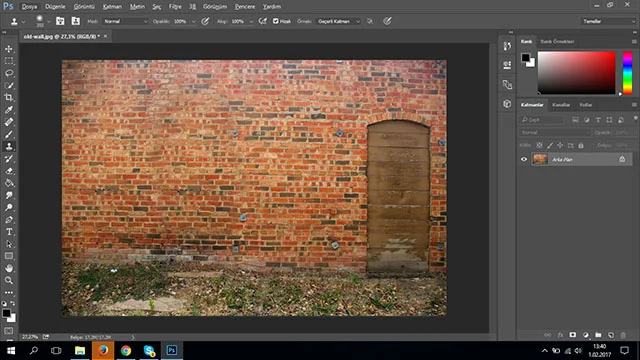The image size is (640, 360).
Task: Open the Filtre menu
Action: tap(175, 7)
